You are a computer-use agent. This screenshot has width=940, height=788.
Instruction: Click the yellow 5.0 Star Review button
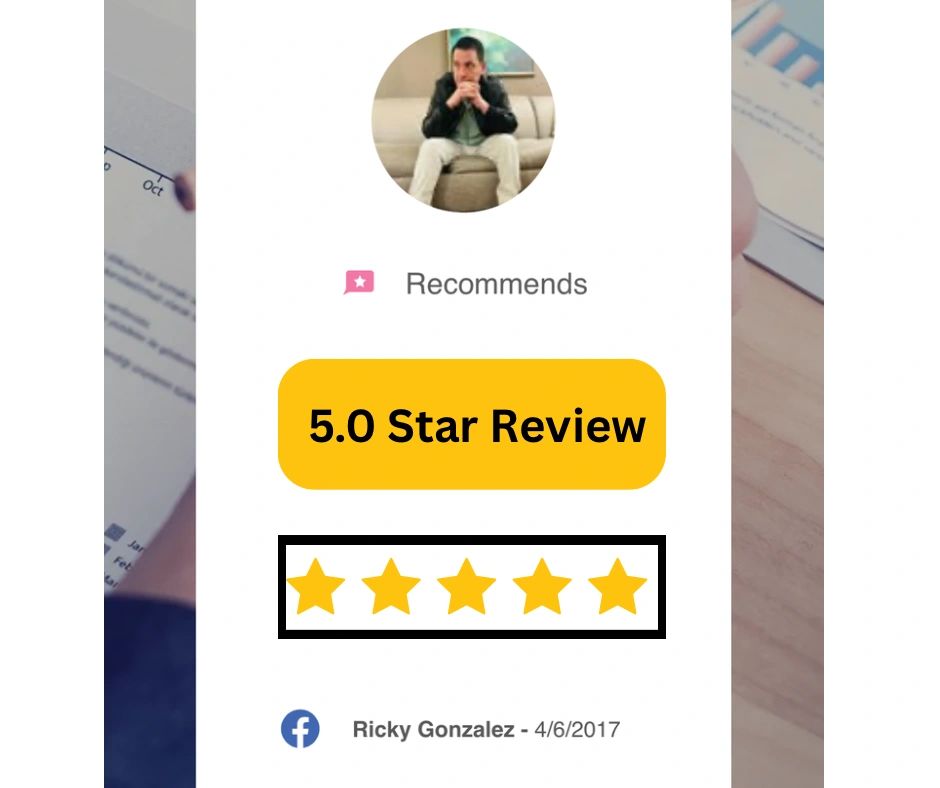pos(472,424)
